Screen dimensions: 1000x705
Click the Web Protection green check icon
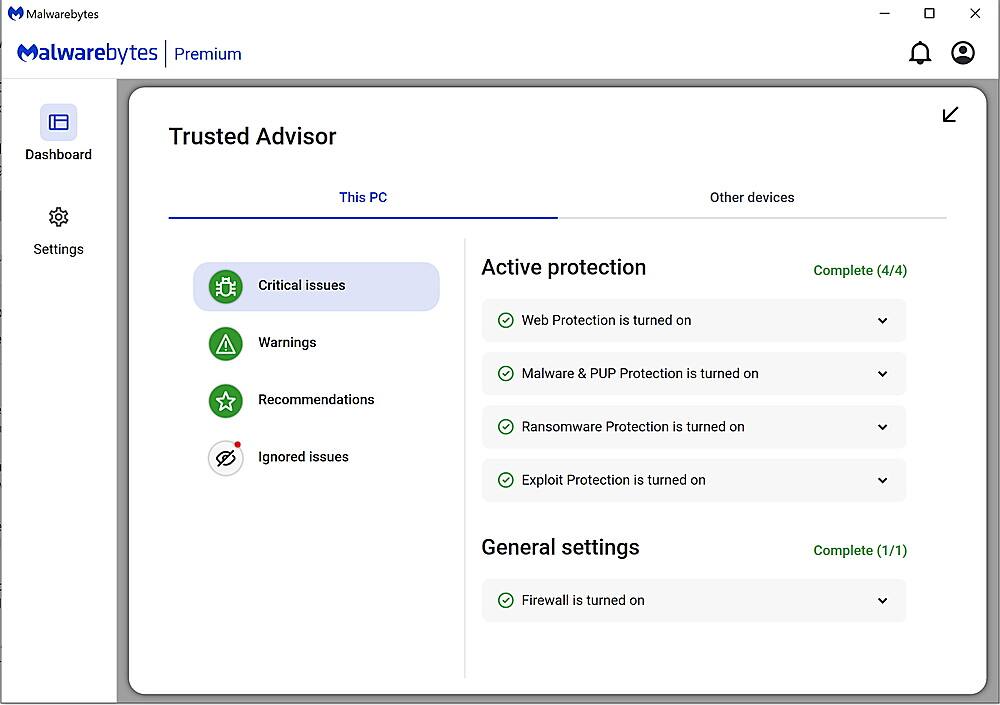coord(506,320)
